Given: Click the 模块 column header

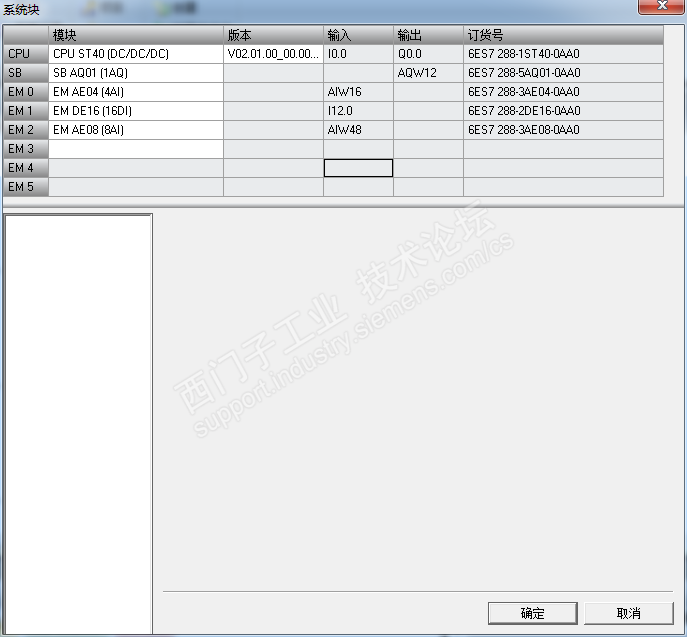Looking at the screenshot, I should tap(136, 35).
